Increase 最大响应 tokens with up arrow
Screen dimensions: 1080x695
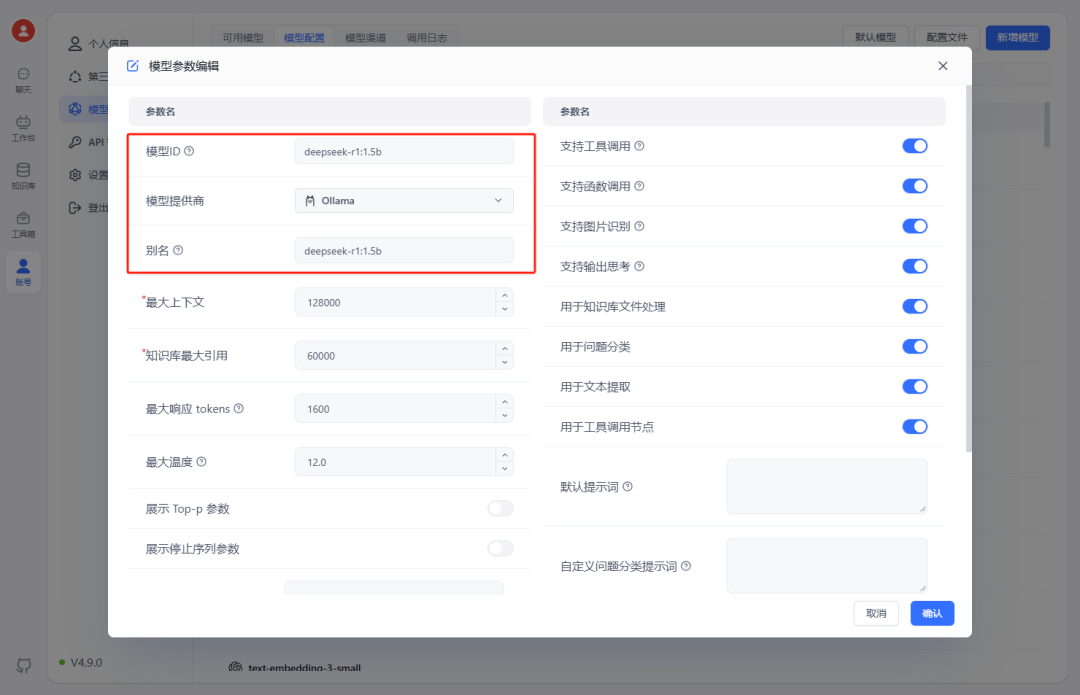click(x=505, y=402)
